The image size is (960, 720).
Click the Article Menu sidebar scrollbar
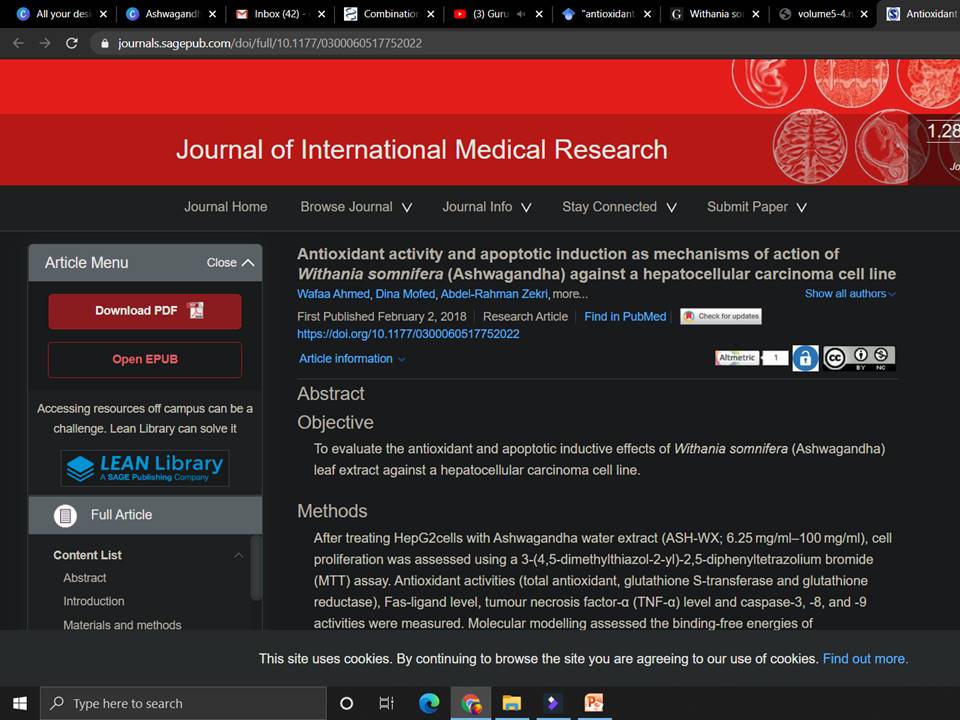(x=256, y=567)
